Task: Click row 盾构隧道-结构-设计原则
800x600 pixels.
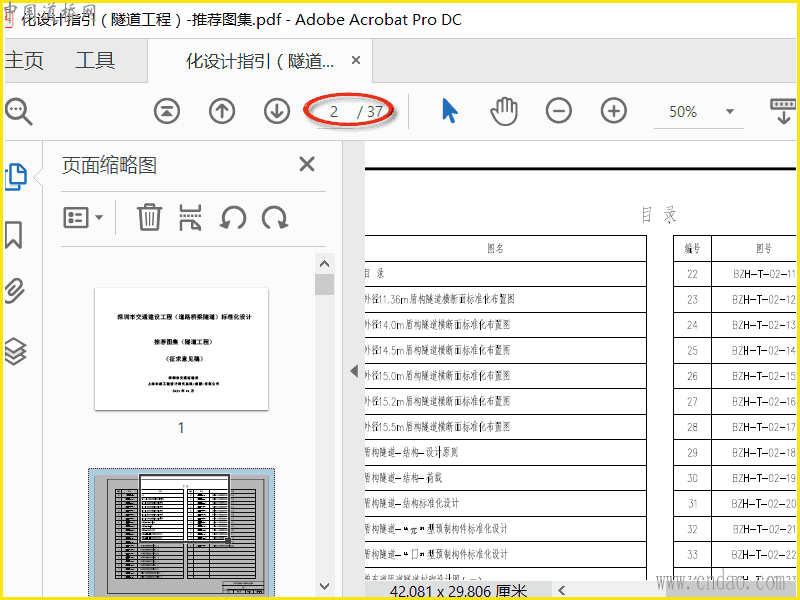Action: tap(506, 452)
